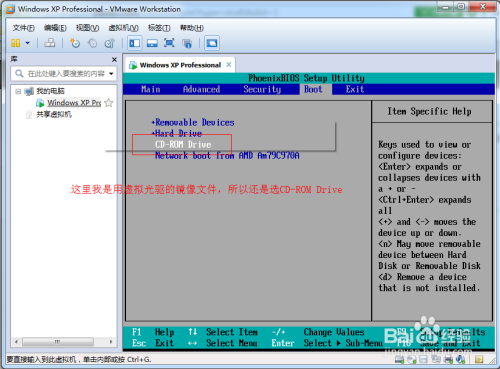Open the snapshot manager icon

tap(110, 43)
